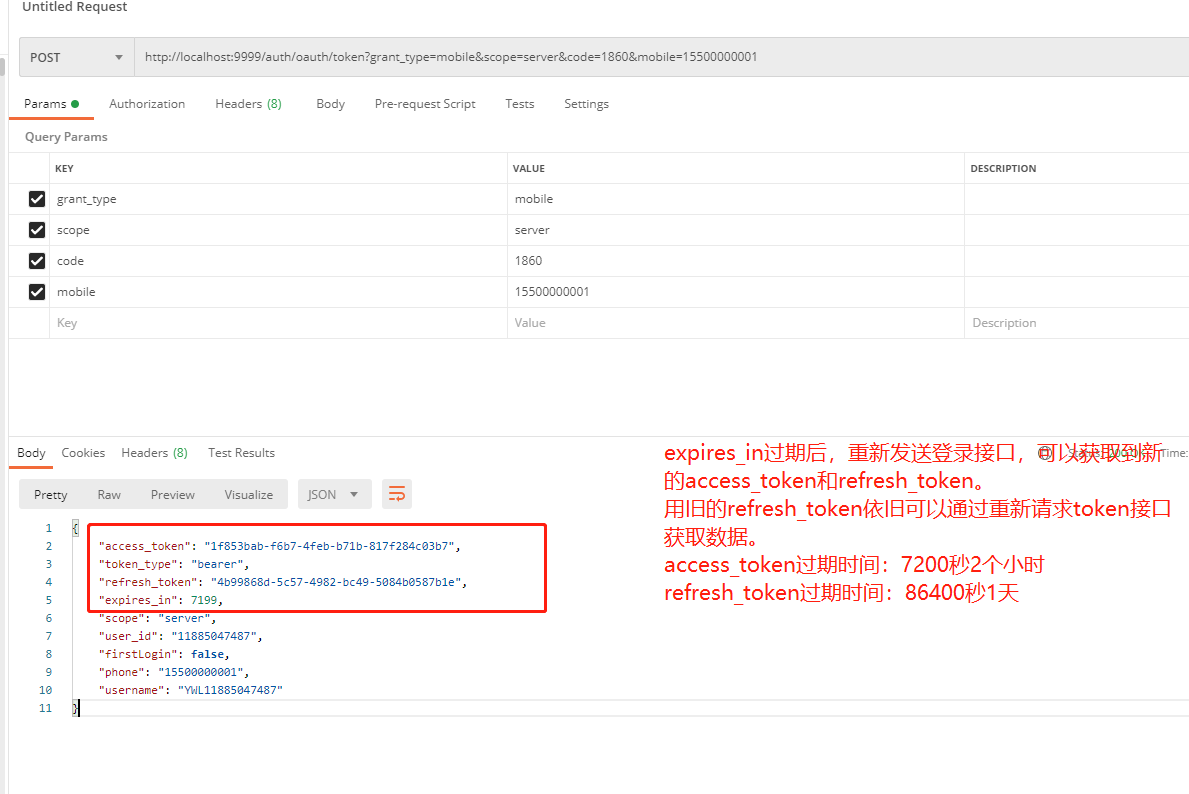Select the Raw response view

pos(109,493)
